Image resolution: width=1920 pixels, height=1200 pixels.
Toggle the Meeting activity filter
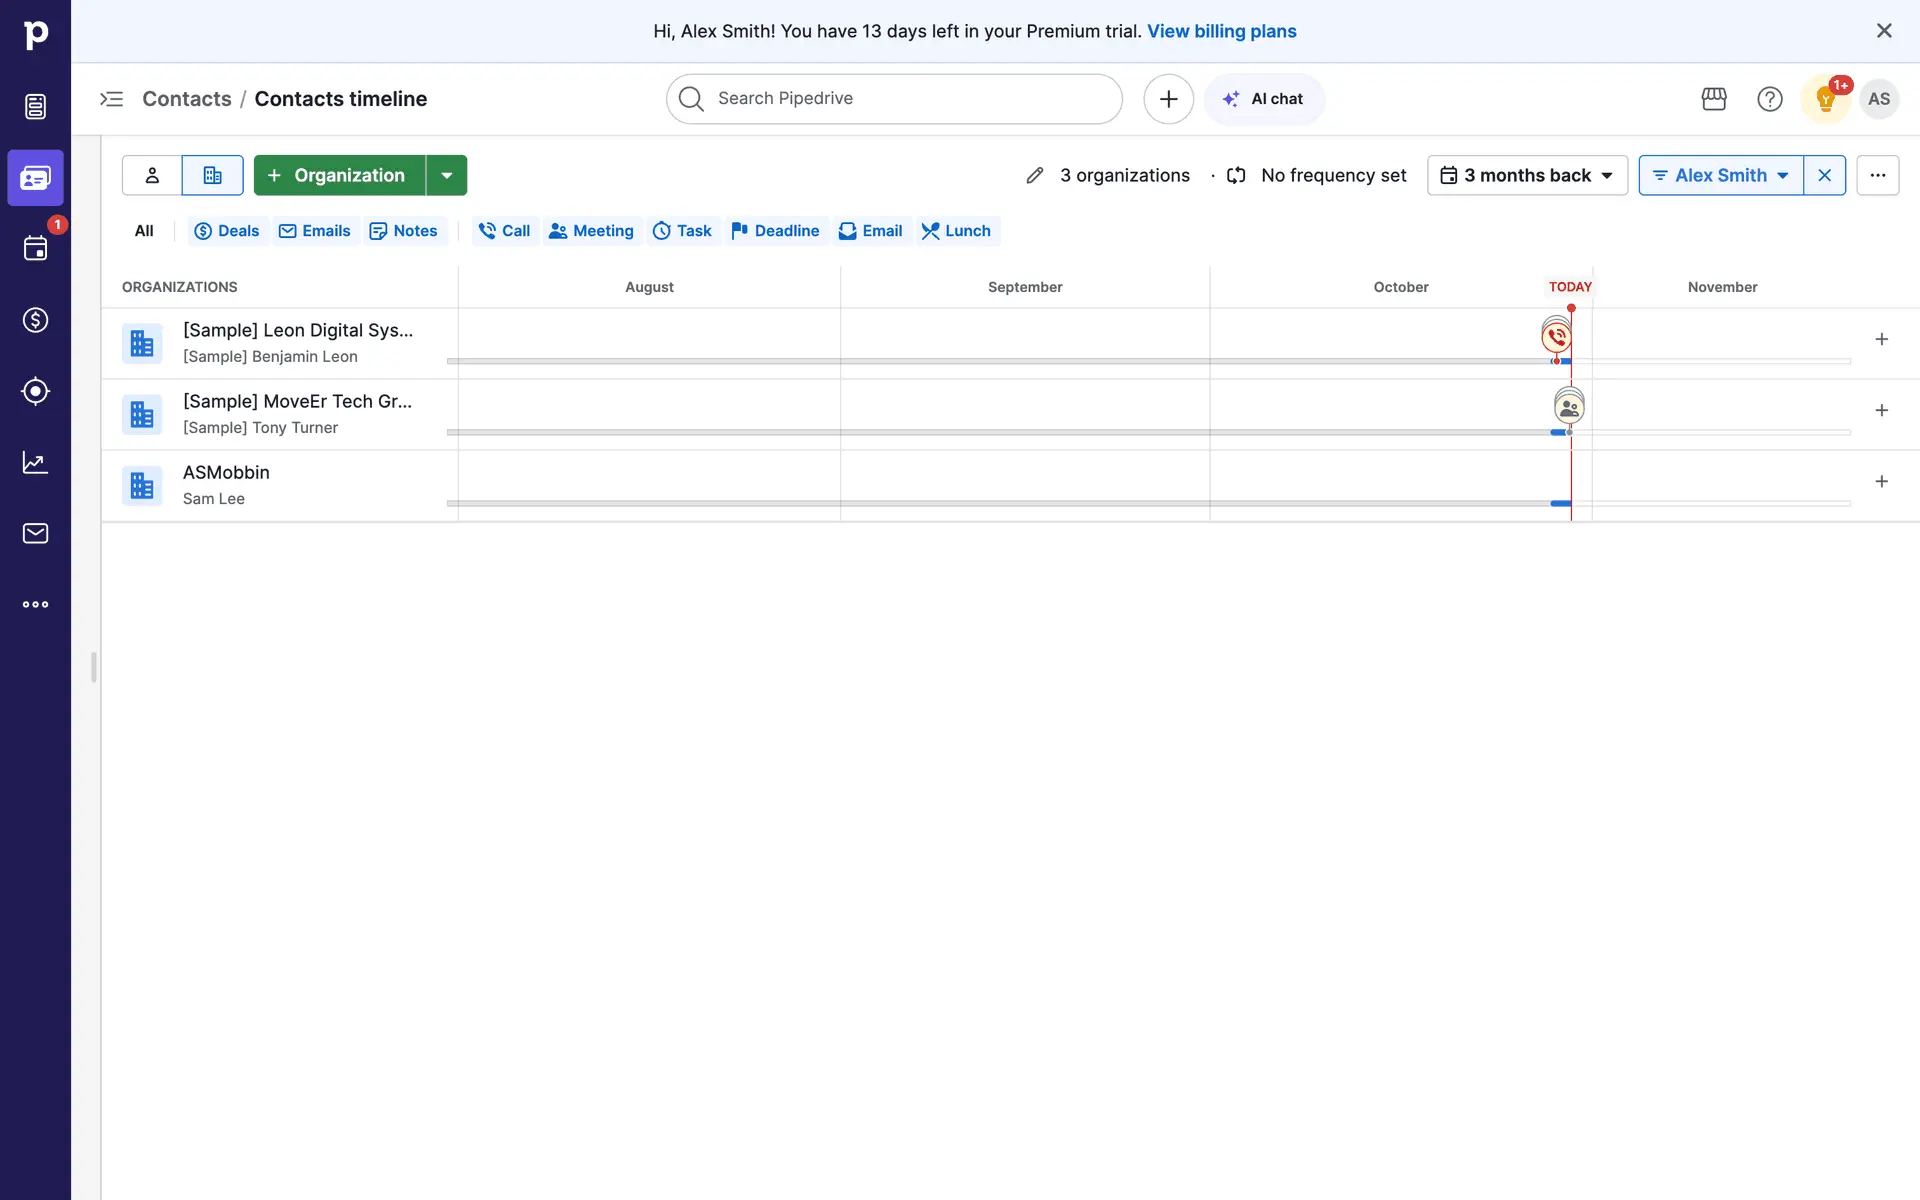click(x=592, y=231)
